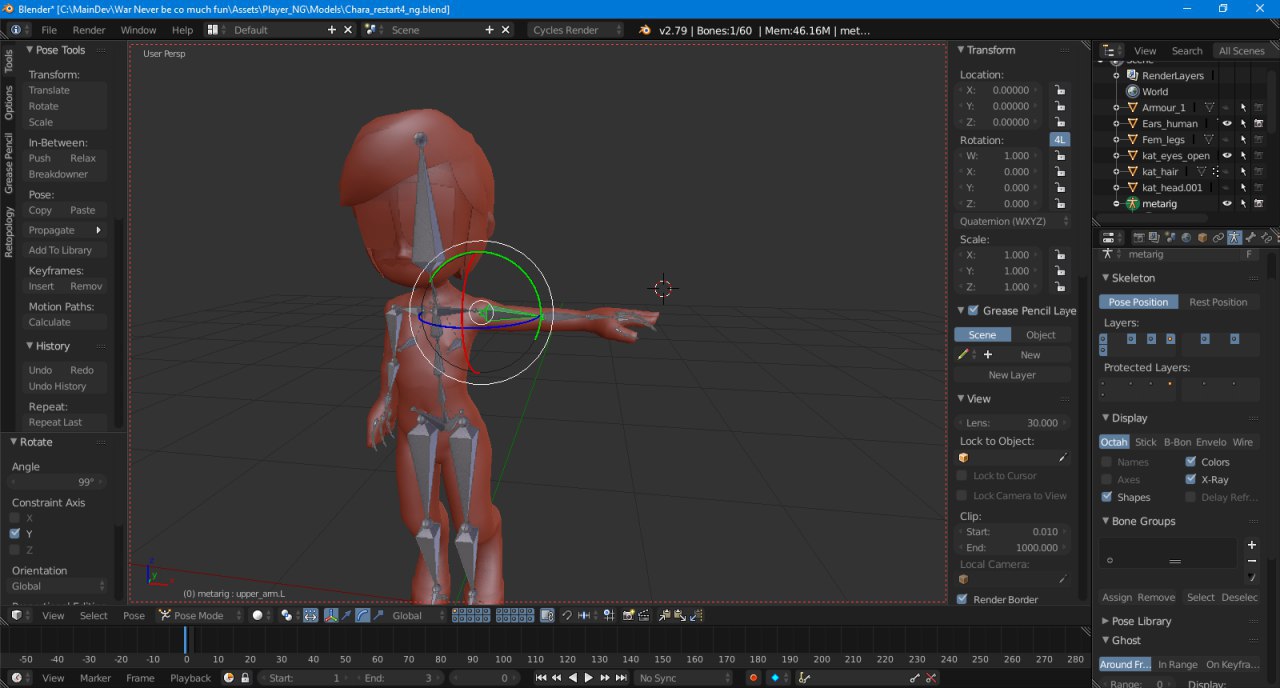Play the animation in the timeline

click(588, 678)
